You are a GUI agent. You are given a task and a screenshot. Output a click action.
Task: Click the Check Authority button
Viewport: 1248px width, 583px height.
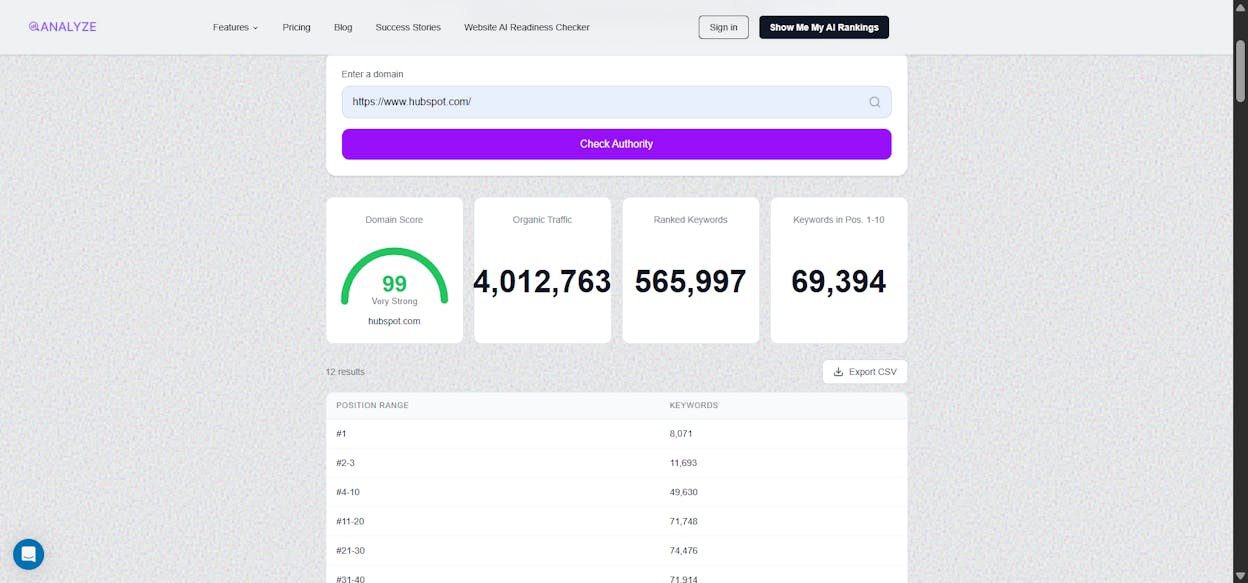(x=616, y=144)
